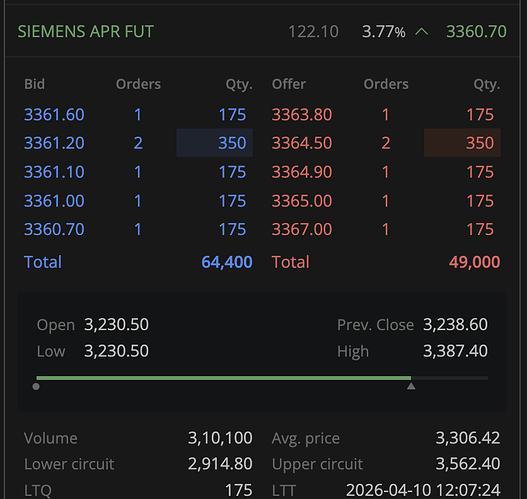Select offer price 3364.50
This screenshot has height=499, width=527.
302,143
